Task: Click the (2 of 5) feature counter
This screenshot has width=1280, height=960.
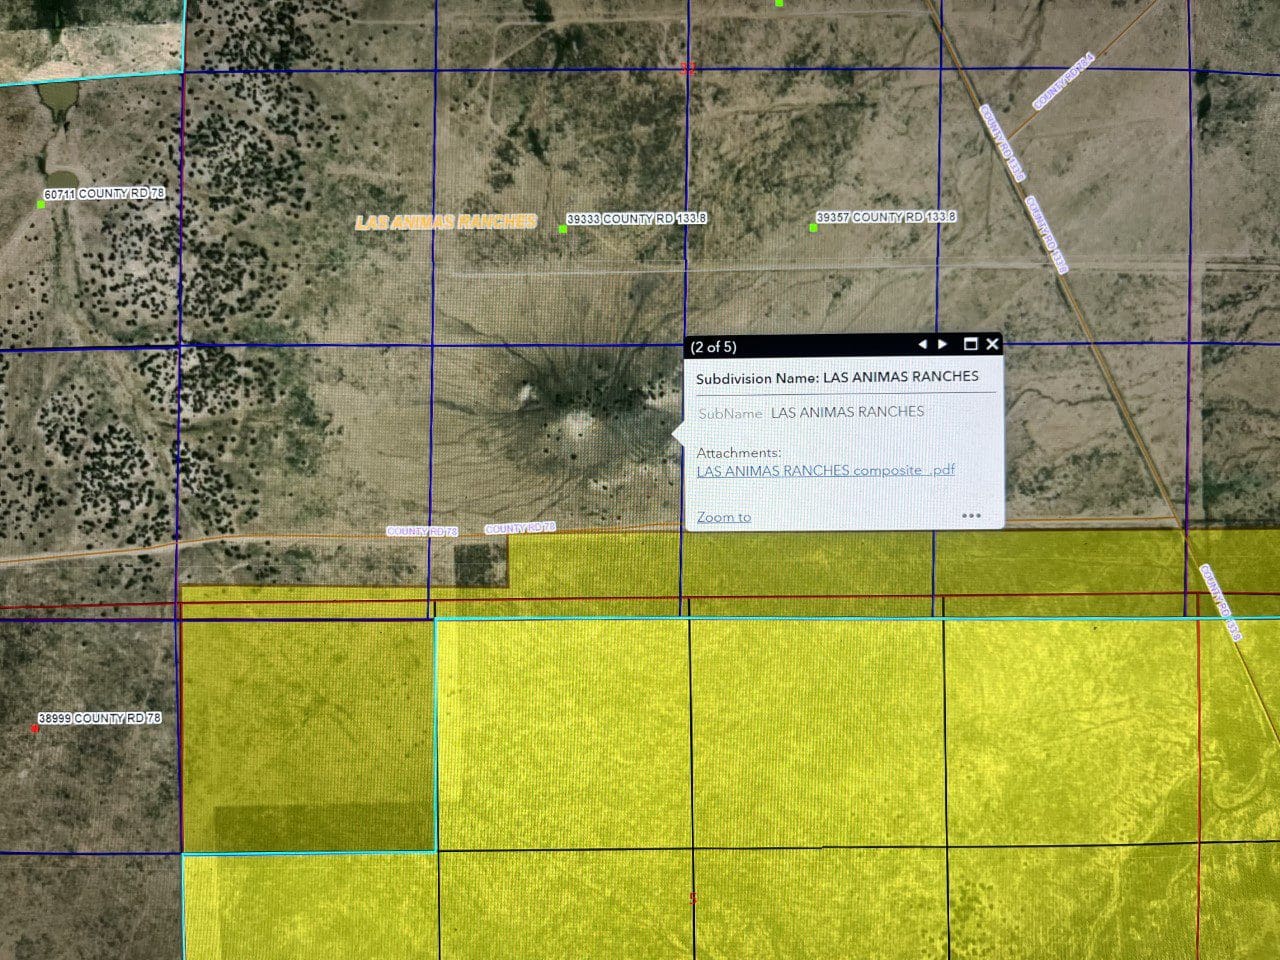Action: click(712, 345)
